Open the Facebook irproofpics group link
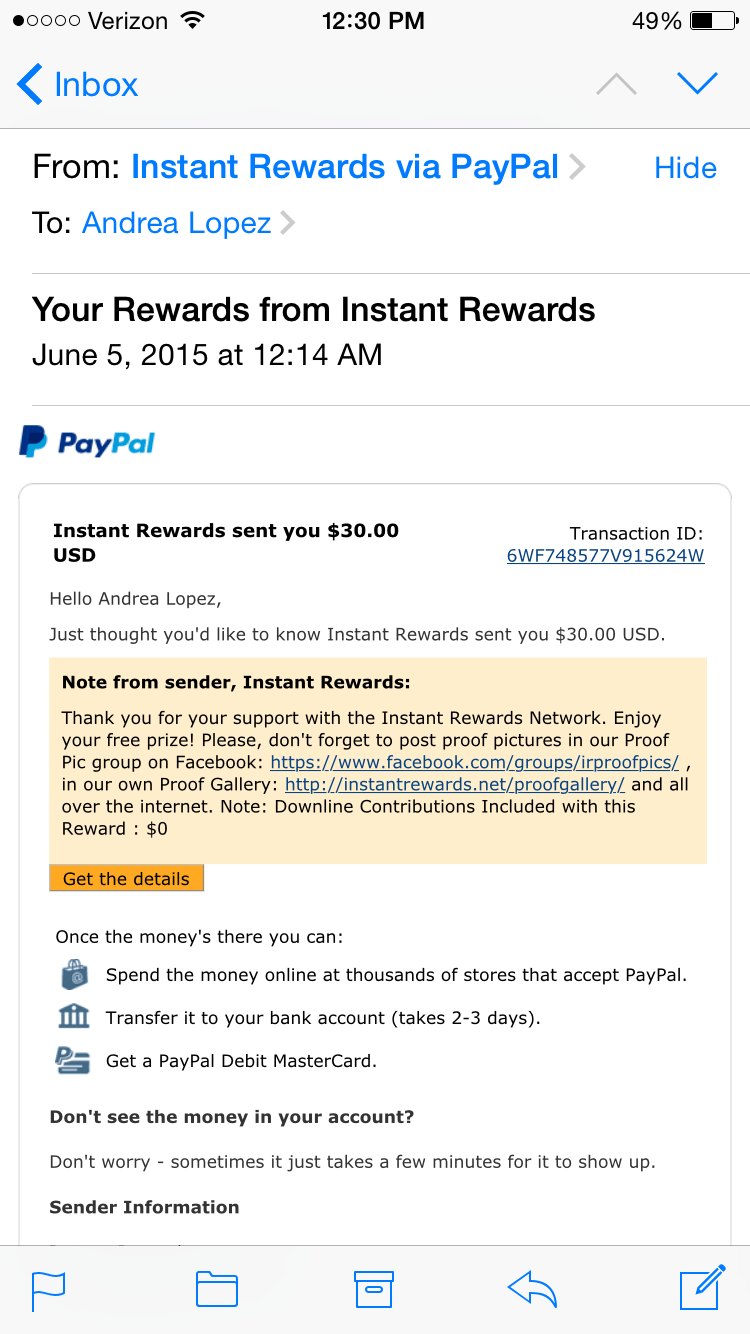Viewport: 750px width, 1334px height. click(475, 762)
